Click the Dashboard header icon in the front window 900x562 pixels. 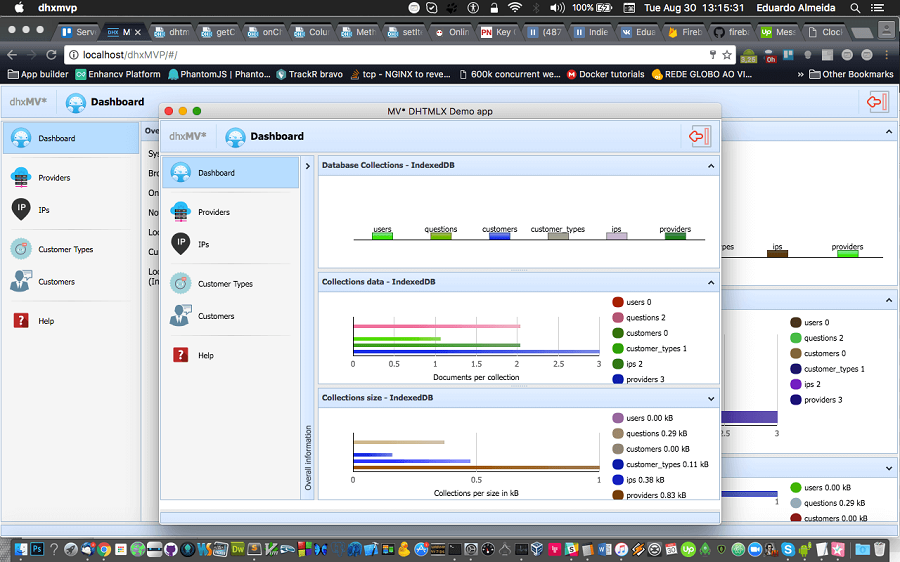pyautogui.click(x=235, y=137)
